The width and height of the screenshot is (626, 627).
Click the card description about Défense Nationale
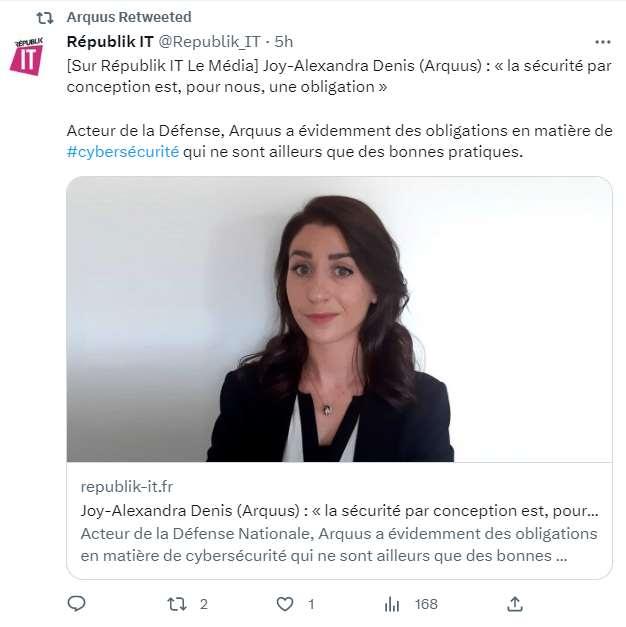(339, 545)
